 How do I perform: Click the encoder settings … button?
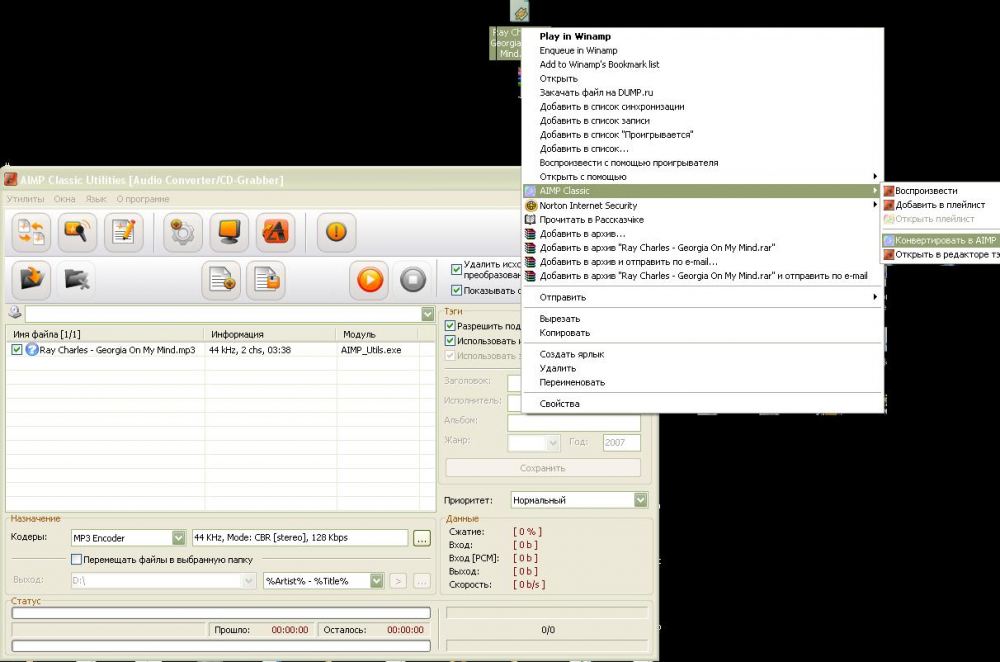click(422, 538)
